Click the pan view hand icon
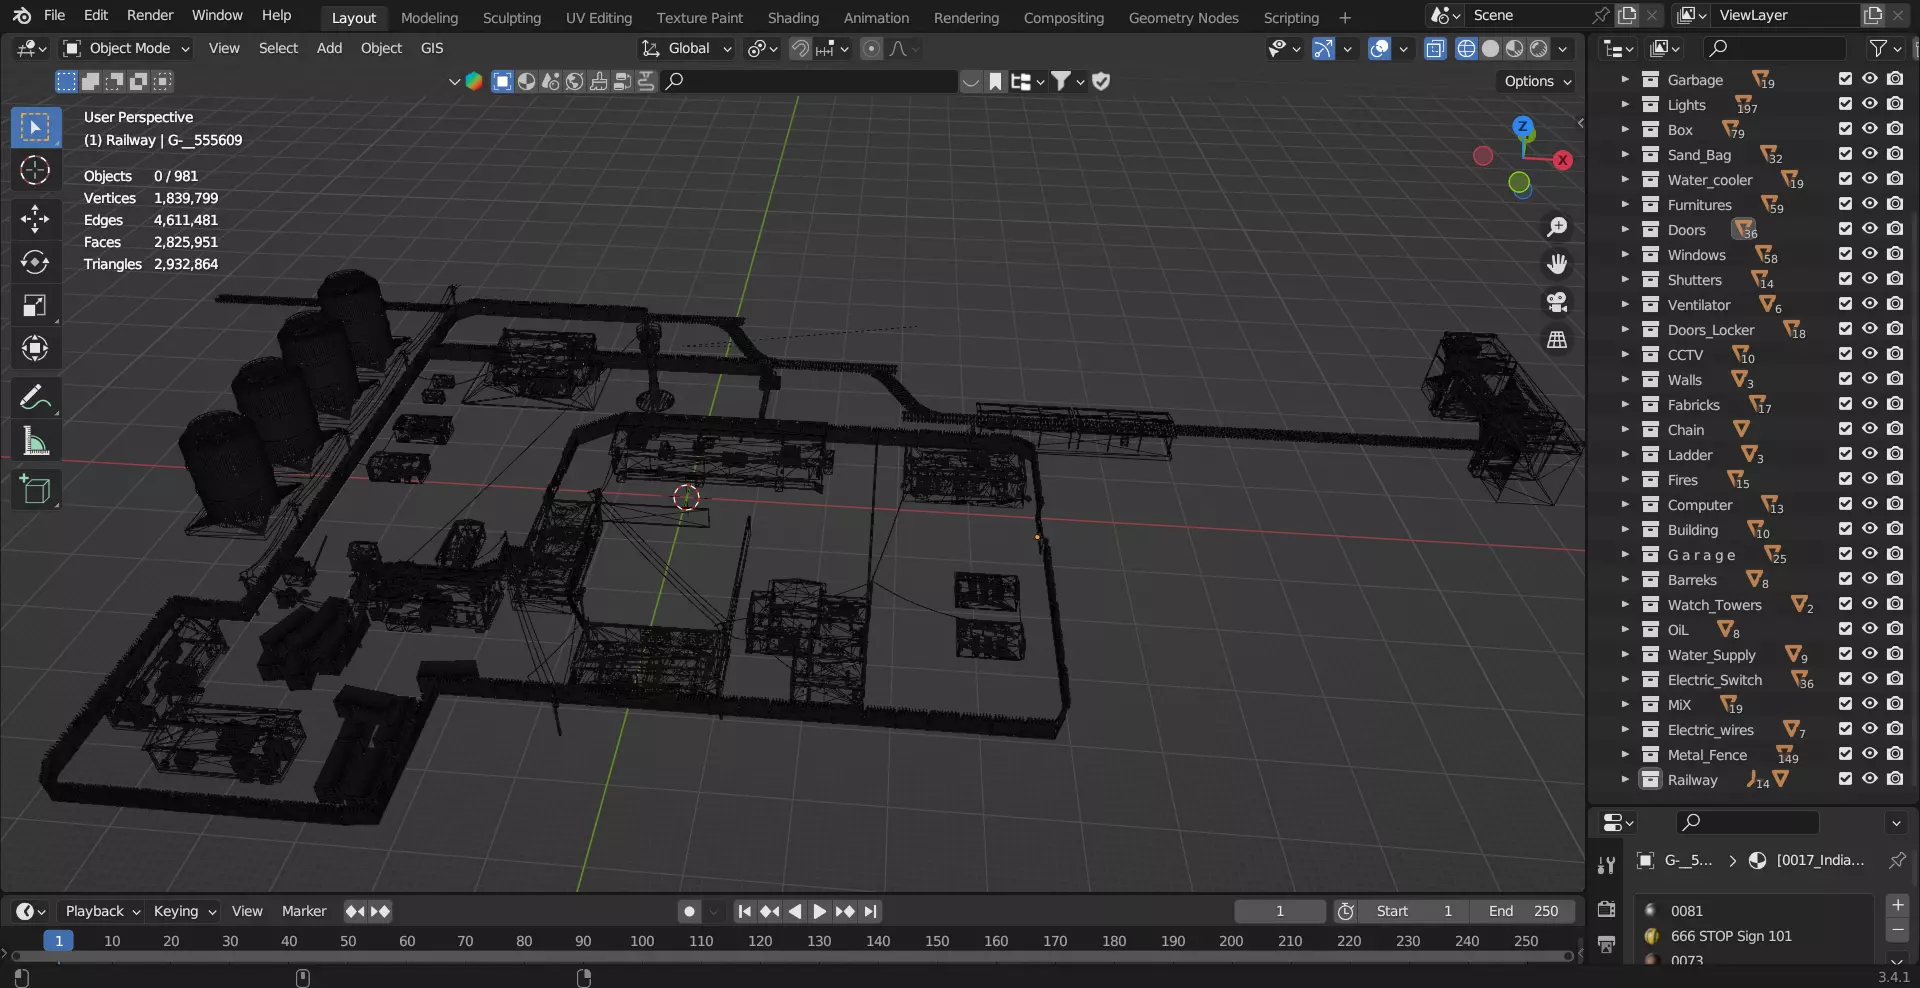The width and height of the screenshot is (1920, 988). [x=1557, y=264]
